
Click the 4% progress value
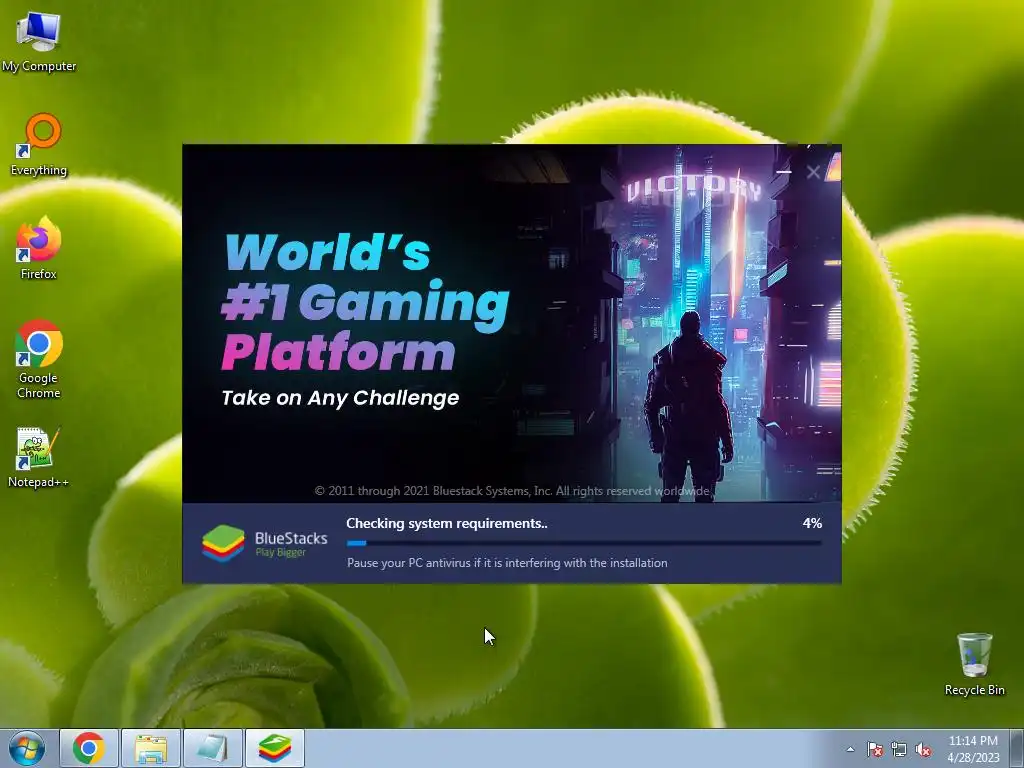(812, 523)
